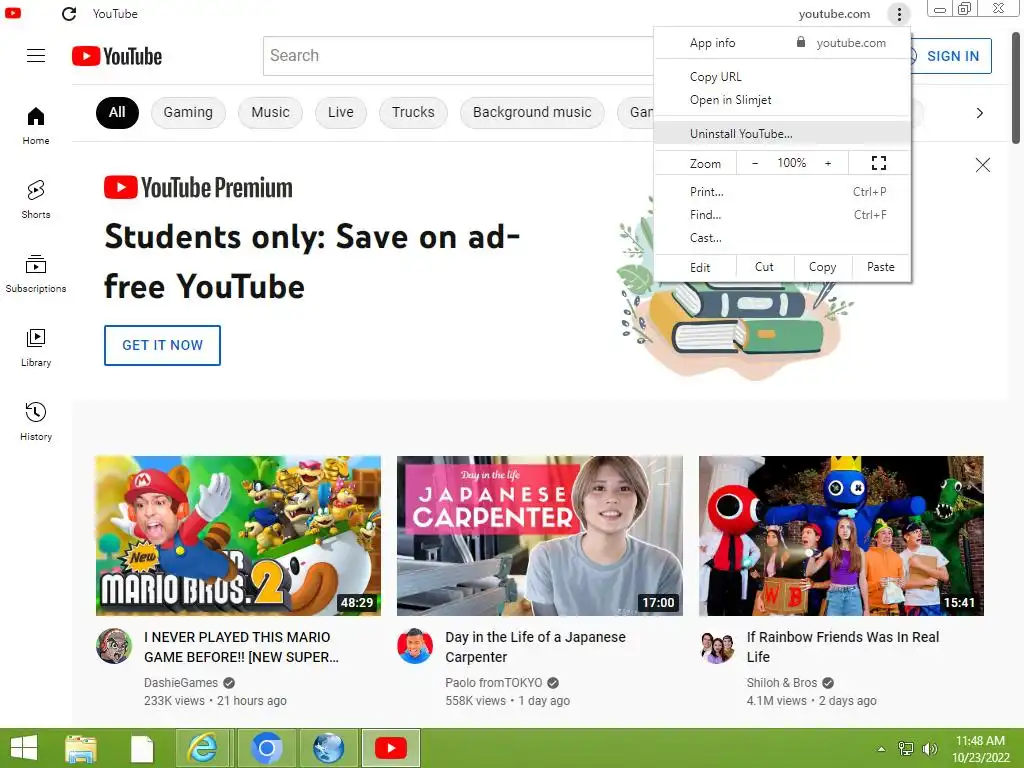Screen dimensions: 1024x768
Task: Open the hamburger guide menu
Action: coord(36,56)
